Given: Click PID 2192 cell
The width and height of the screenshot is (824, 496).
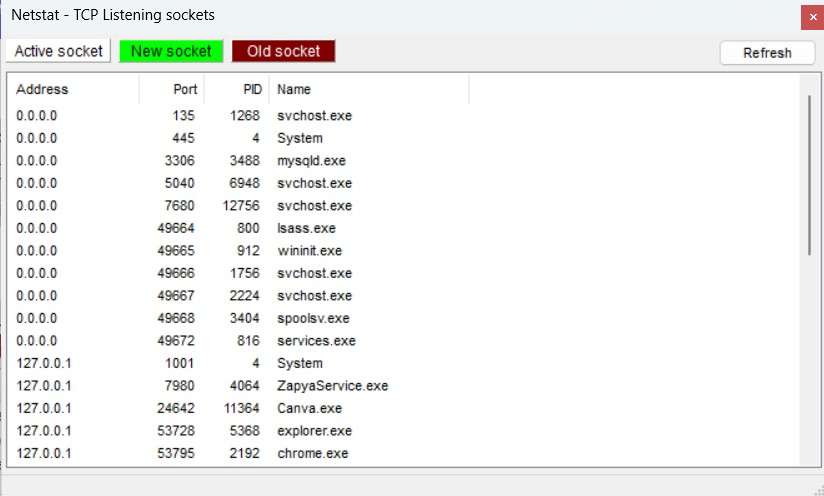Looking at the screenshot, I should 244,453.
